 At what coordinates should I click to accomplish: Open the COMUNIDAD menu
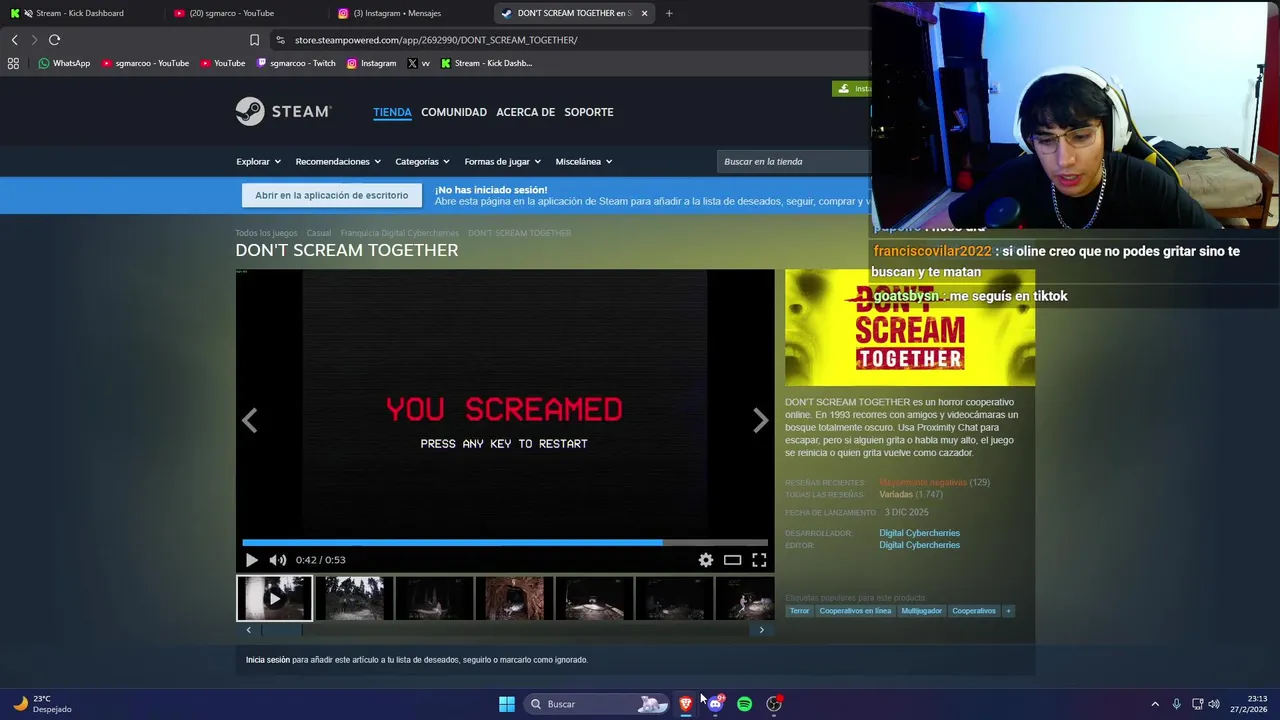coord(454,112)
